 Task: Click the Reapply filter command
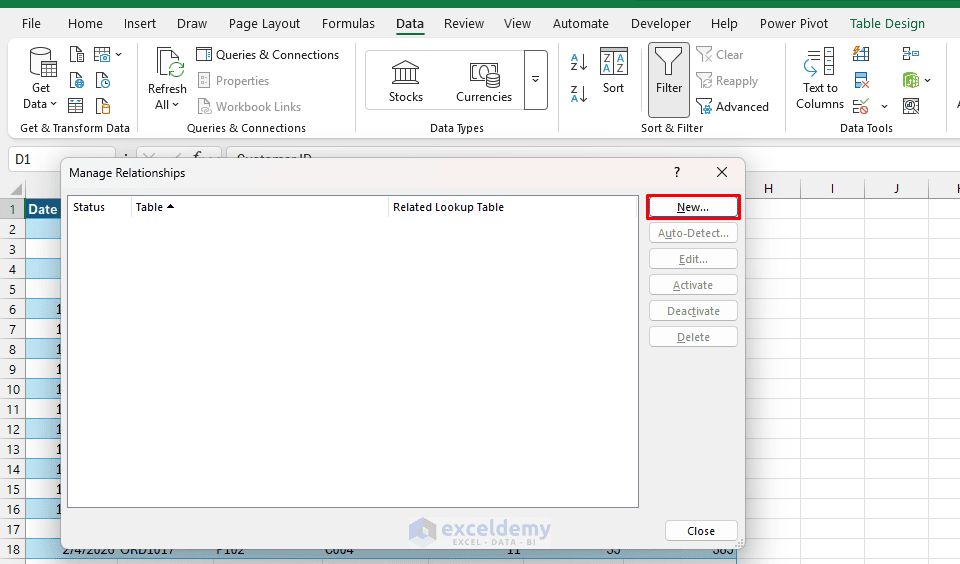coord(727,81)
